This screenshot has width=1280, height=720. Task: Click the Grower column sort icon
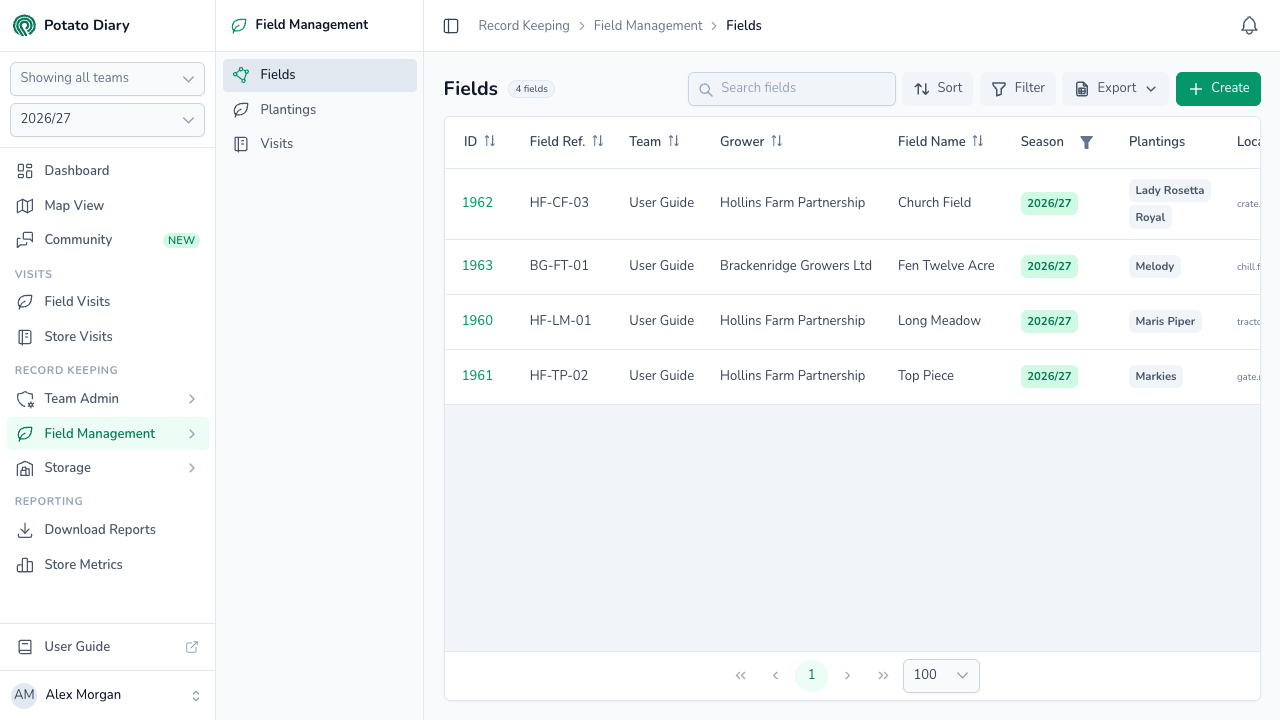point(777,141)
